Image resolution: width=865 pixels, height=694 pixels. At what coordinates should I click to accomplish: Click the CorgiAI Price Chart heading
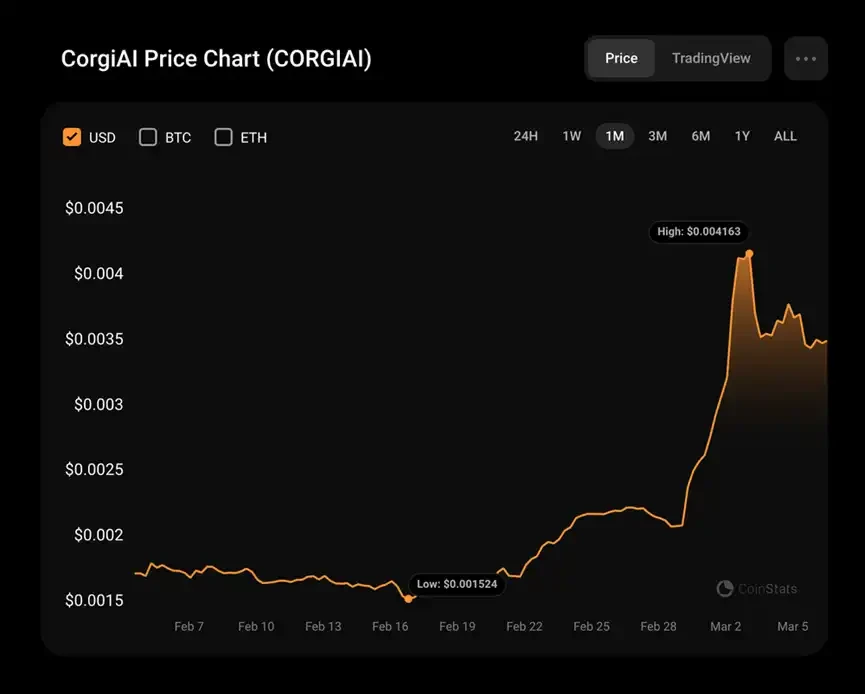[216, 59]
